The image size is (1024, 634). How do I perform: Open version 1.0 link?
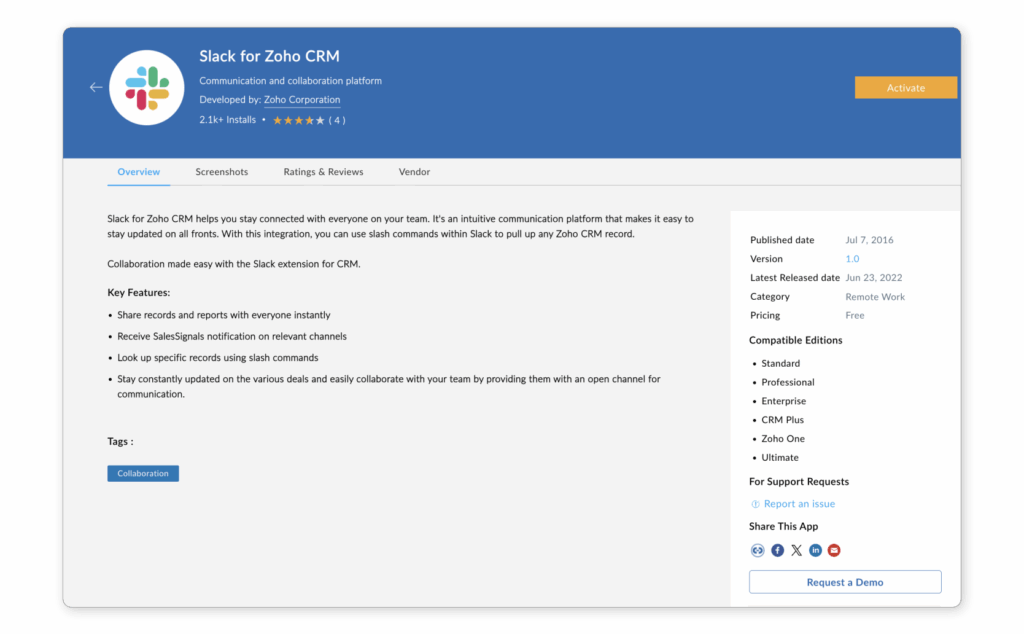click(x=852, y=259)
